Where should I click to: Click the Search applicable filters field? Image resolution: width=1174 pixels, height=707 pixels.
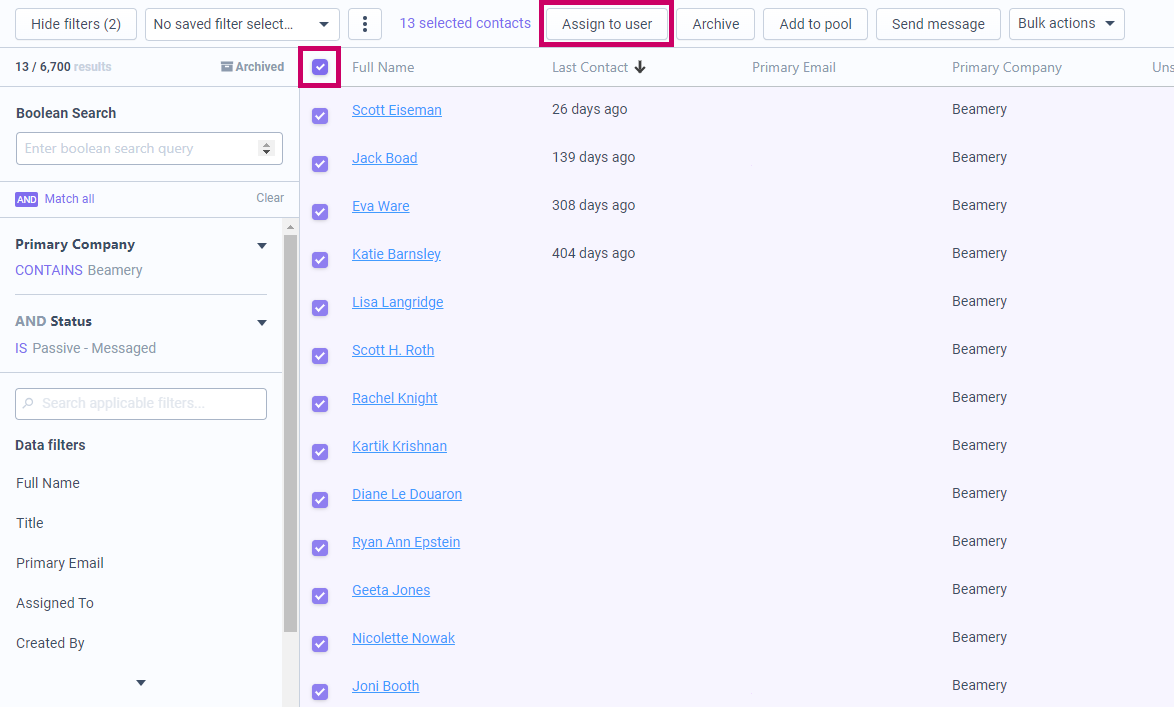click(141, 404)
